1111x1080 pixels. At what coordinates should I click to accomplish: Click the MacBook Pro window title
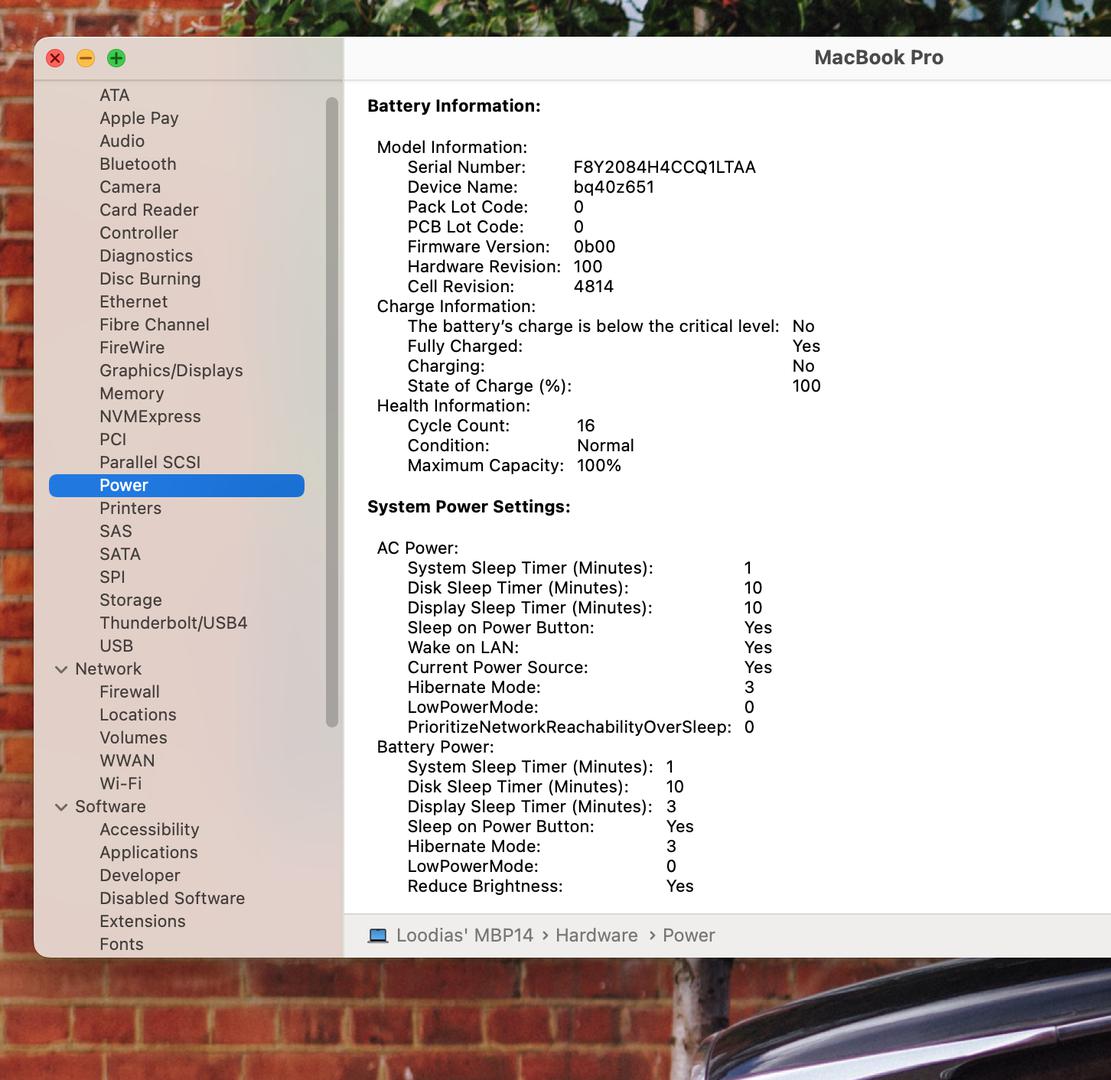click(x=879, y=57)
